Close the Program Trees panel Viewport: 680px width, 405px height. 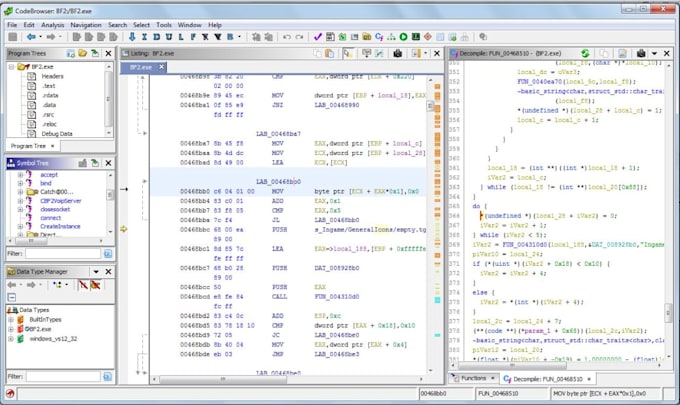[108, 53]
